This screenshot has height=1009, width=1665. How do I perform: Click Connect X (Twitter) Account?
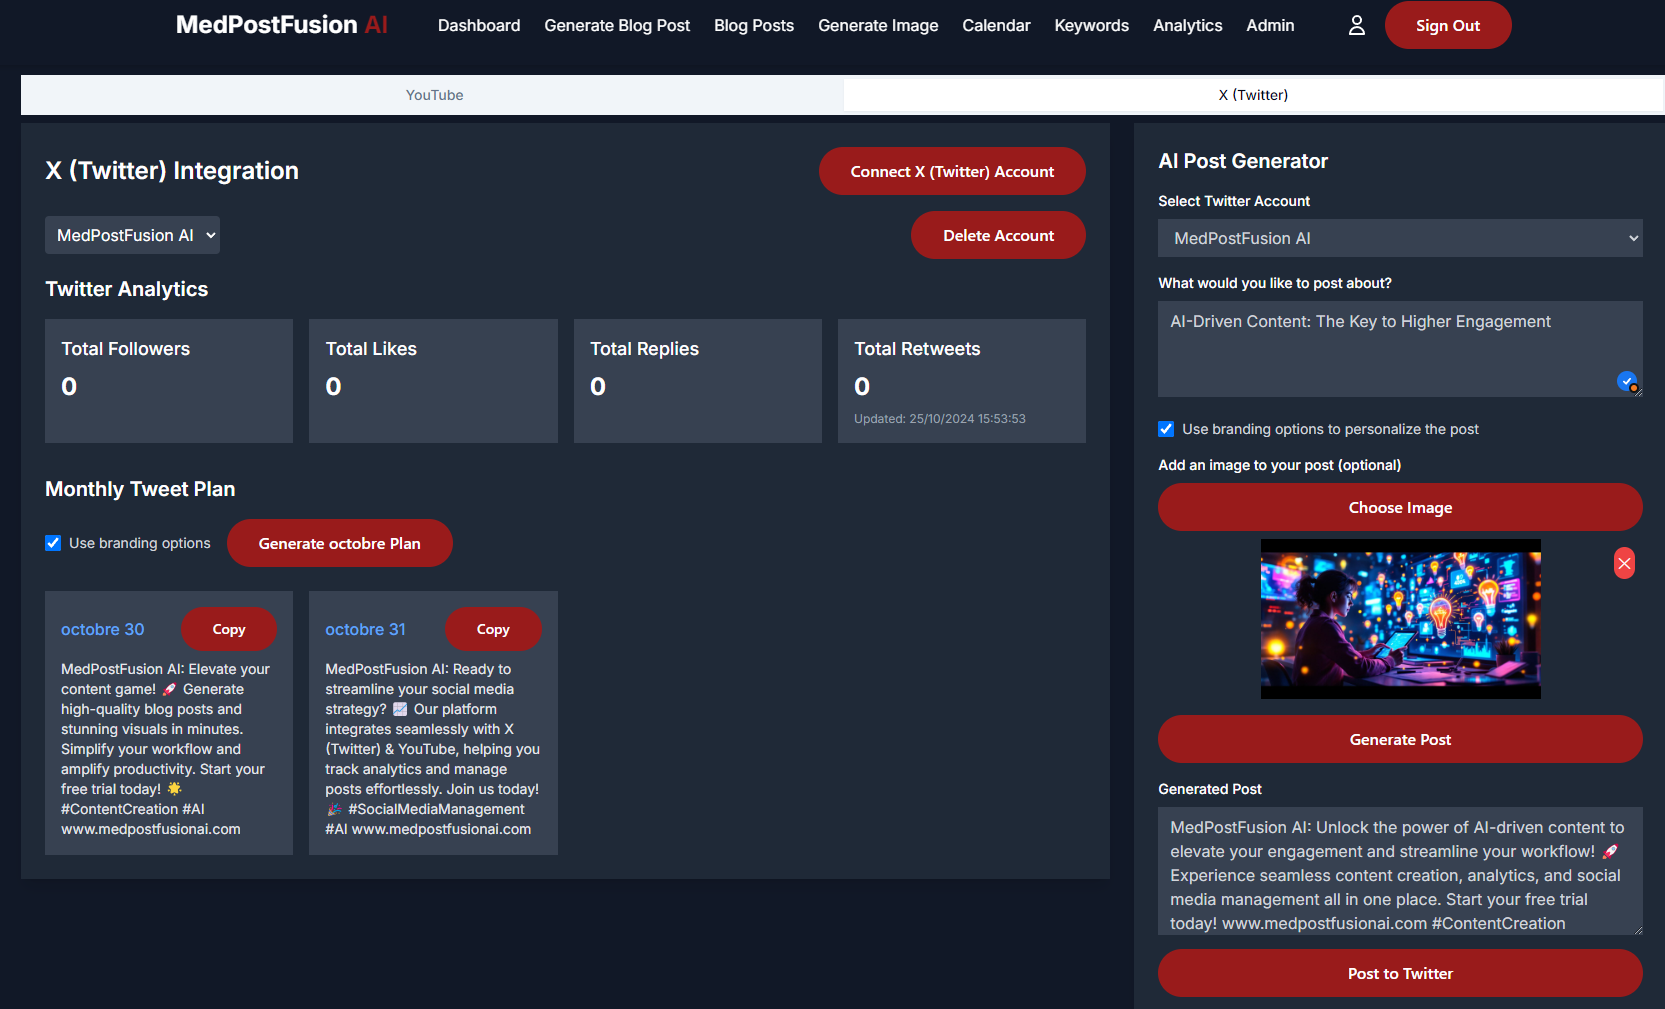pos(952,172)
